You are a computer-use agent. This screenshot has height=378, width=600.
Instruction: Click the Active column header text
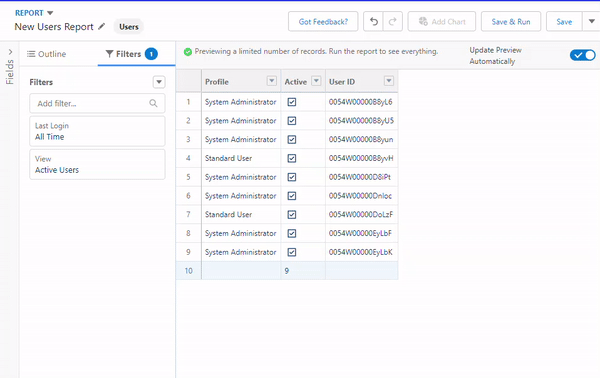click(x=295, y=82)
